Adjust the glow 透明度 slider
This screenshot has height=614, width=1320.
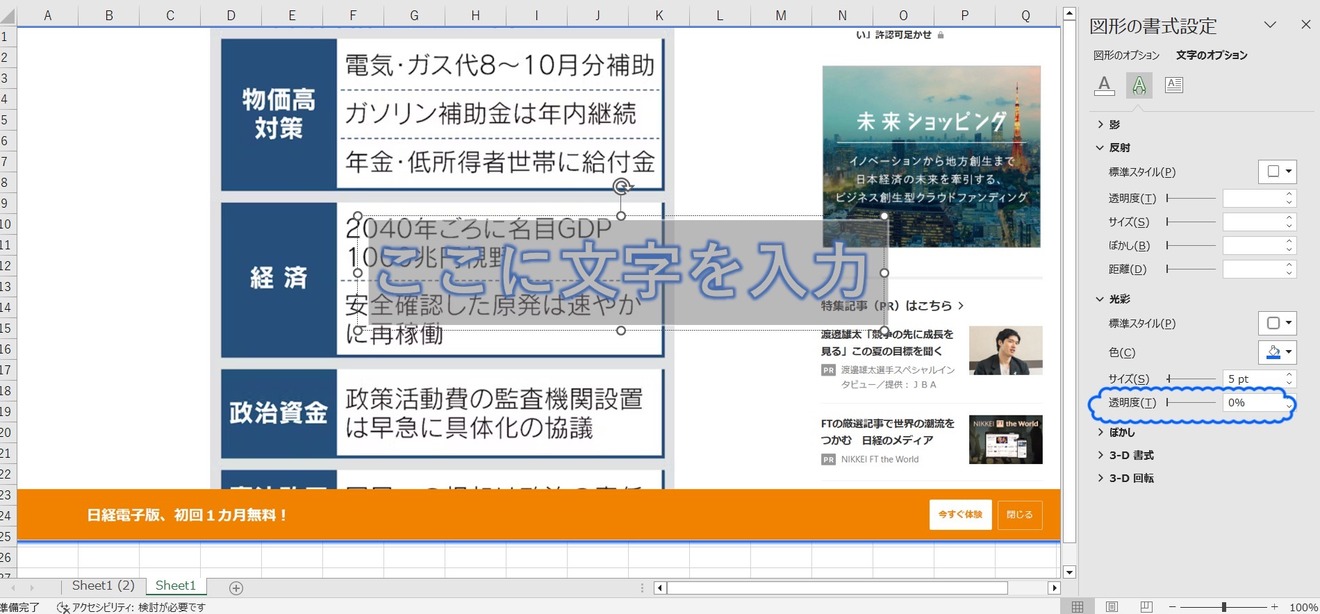(x=1191, y=403)
